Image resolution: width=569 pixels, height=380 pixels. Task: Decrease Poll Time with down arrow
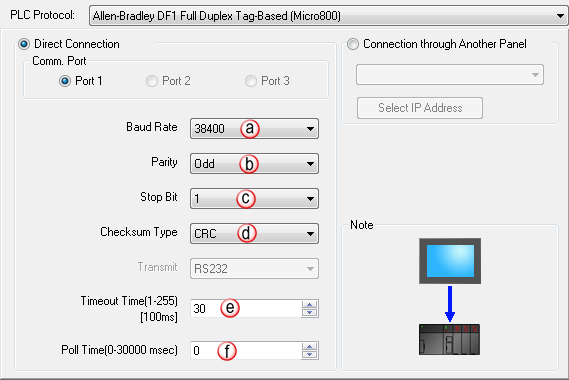click(x=310, y=354)
